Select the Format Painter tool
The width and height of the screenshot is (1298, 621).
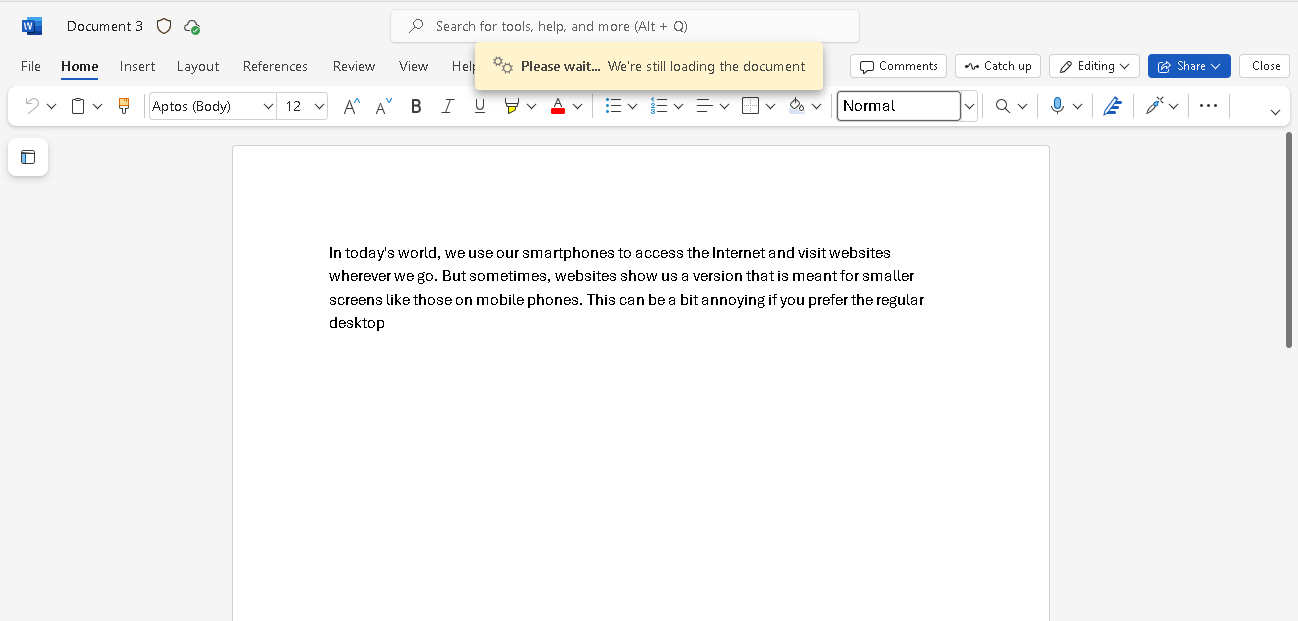click(x=124, y=105)
